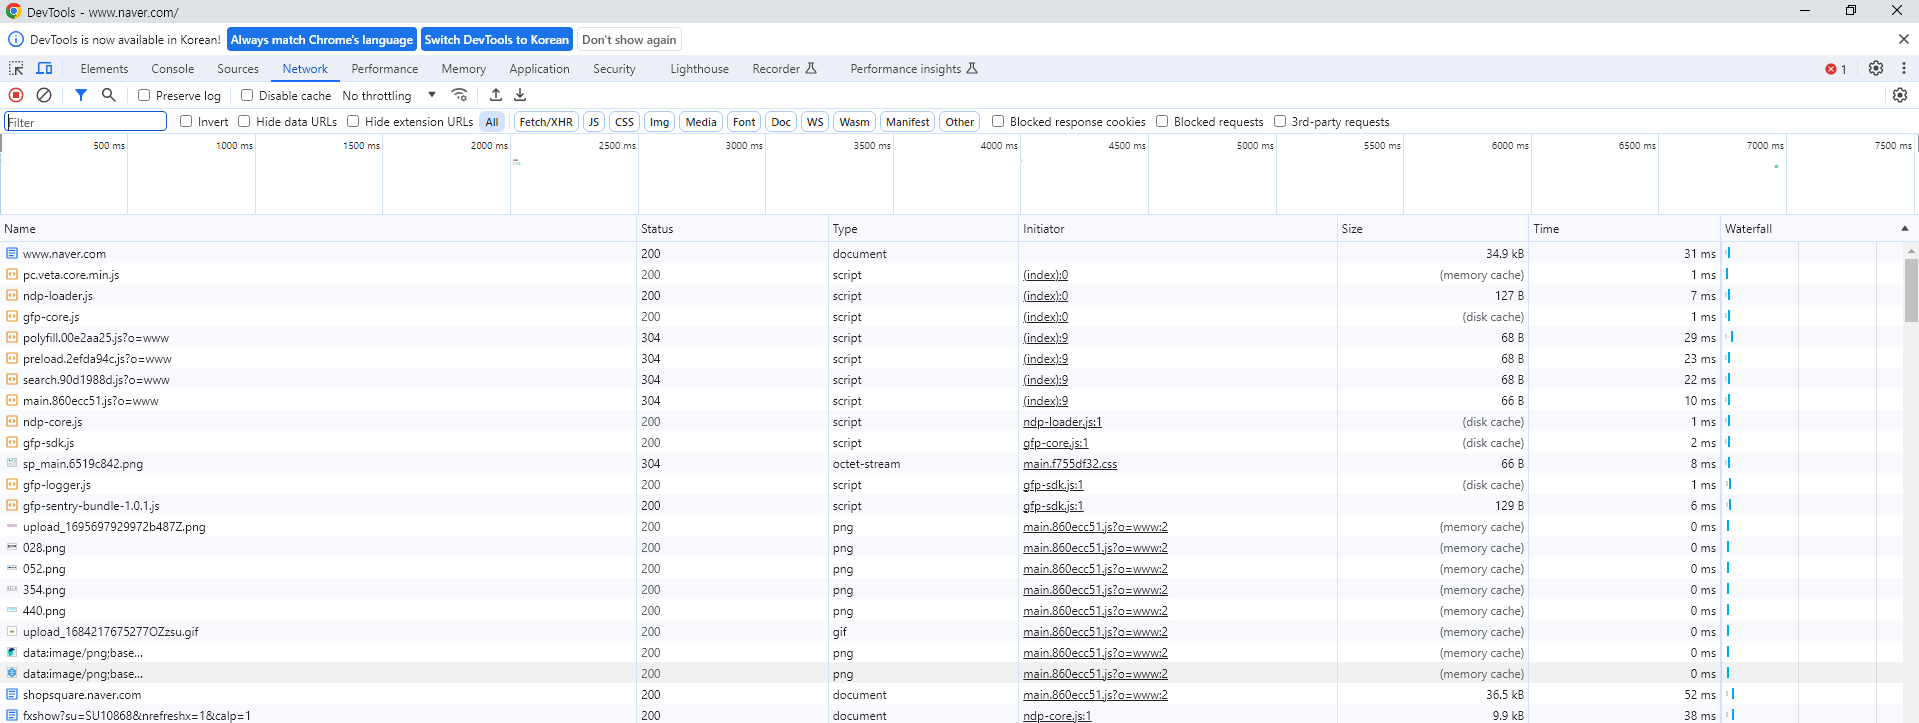Enable the Disable cache checkbox
Viewport: 1919px width, 723px height.
click(247, 96)
